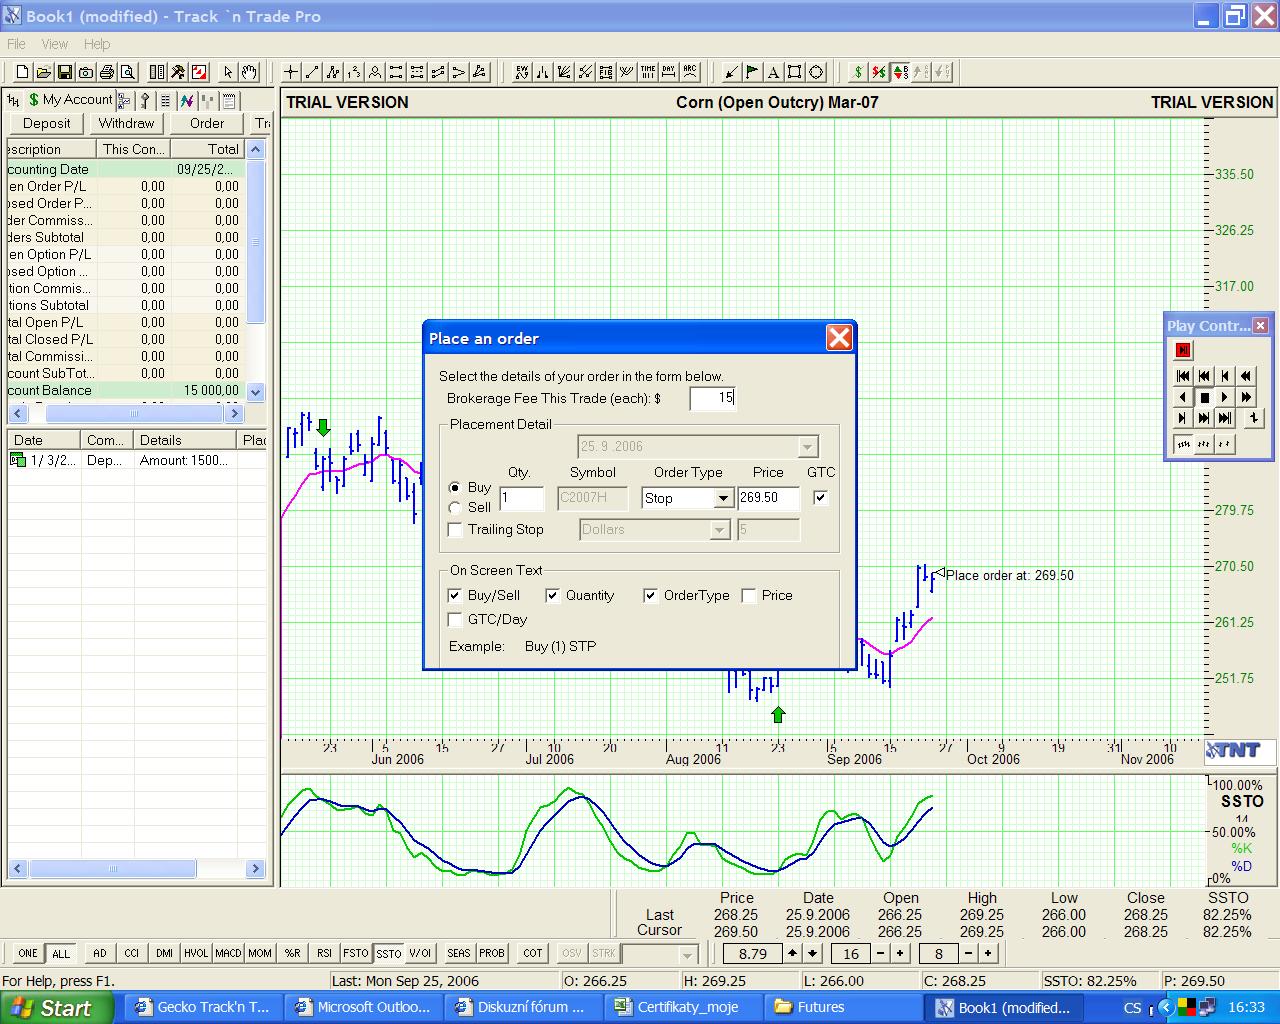
Task: Open the File menu
Action: point(16,44)
